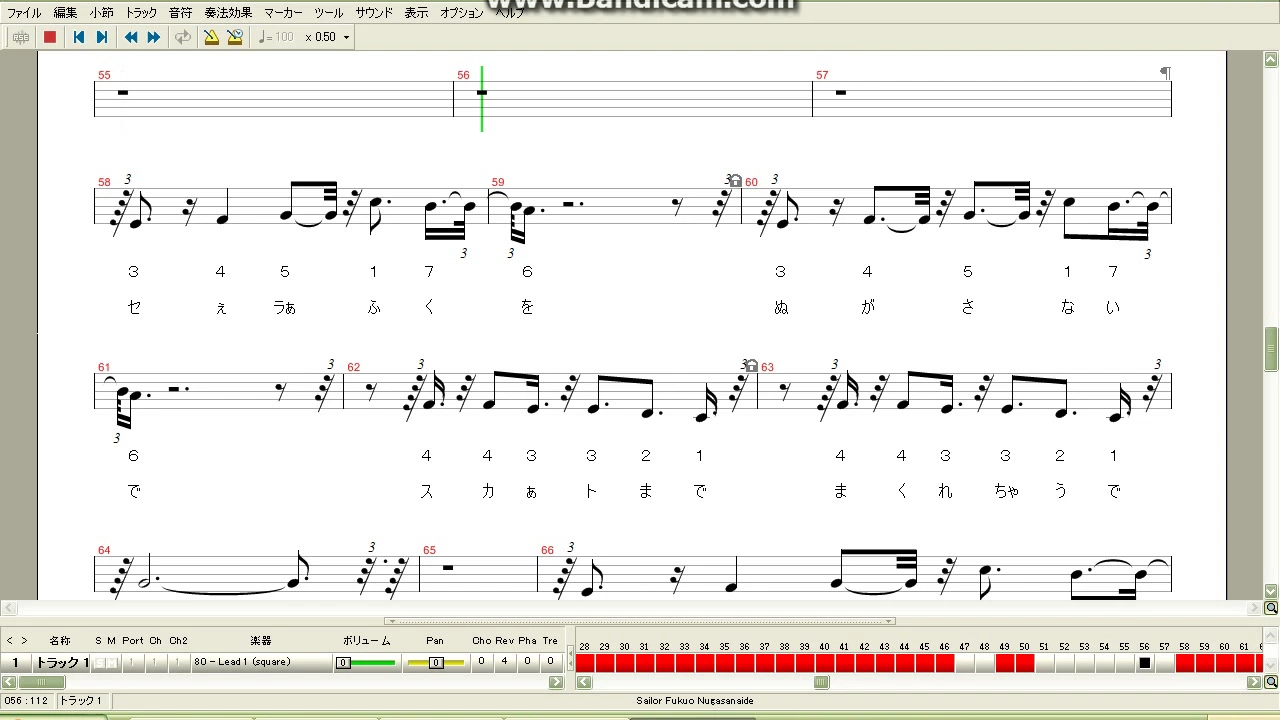Open the x 0.50 playback speed dropdown
1280x720 pixels.
click(x=346, y=37)
